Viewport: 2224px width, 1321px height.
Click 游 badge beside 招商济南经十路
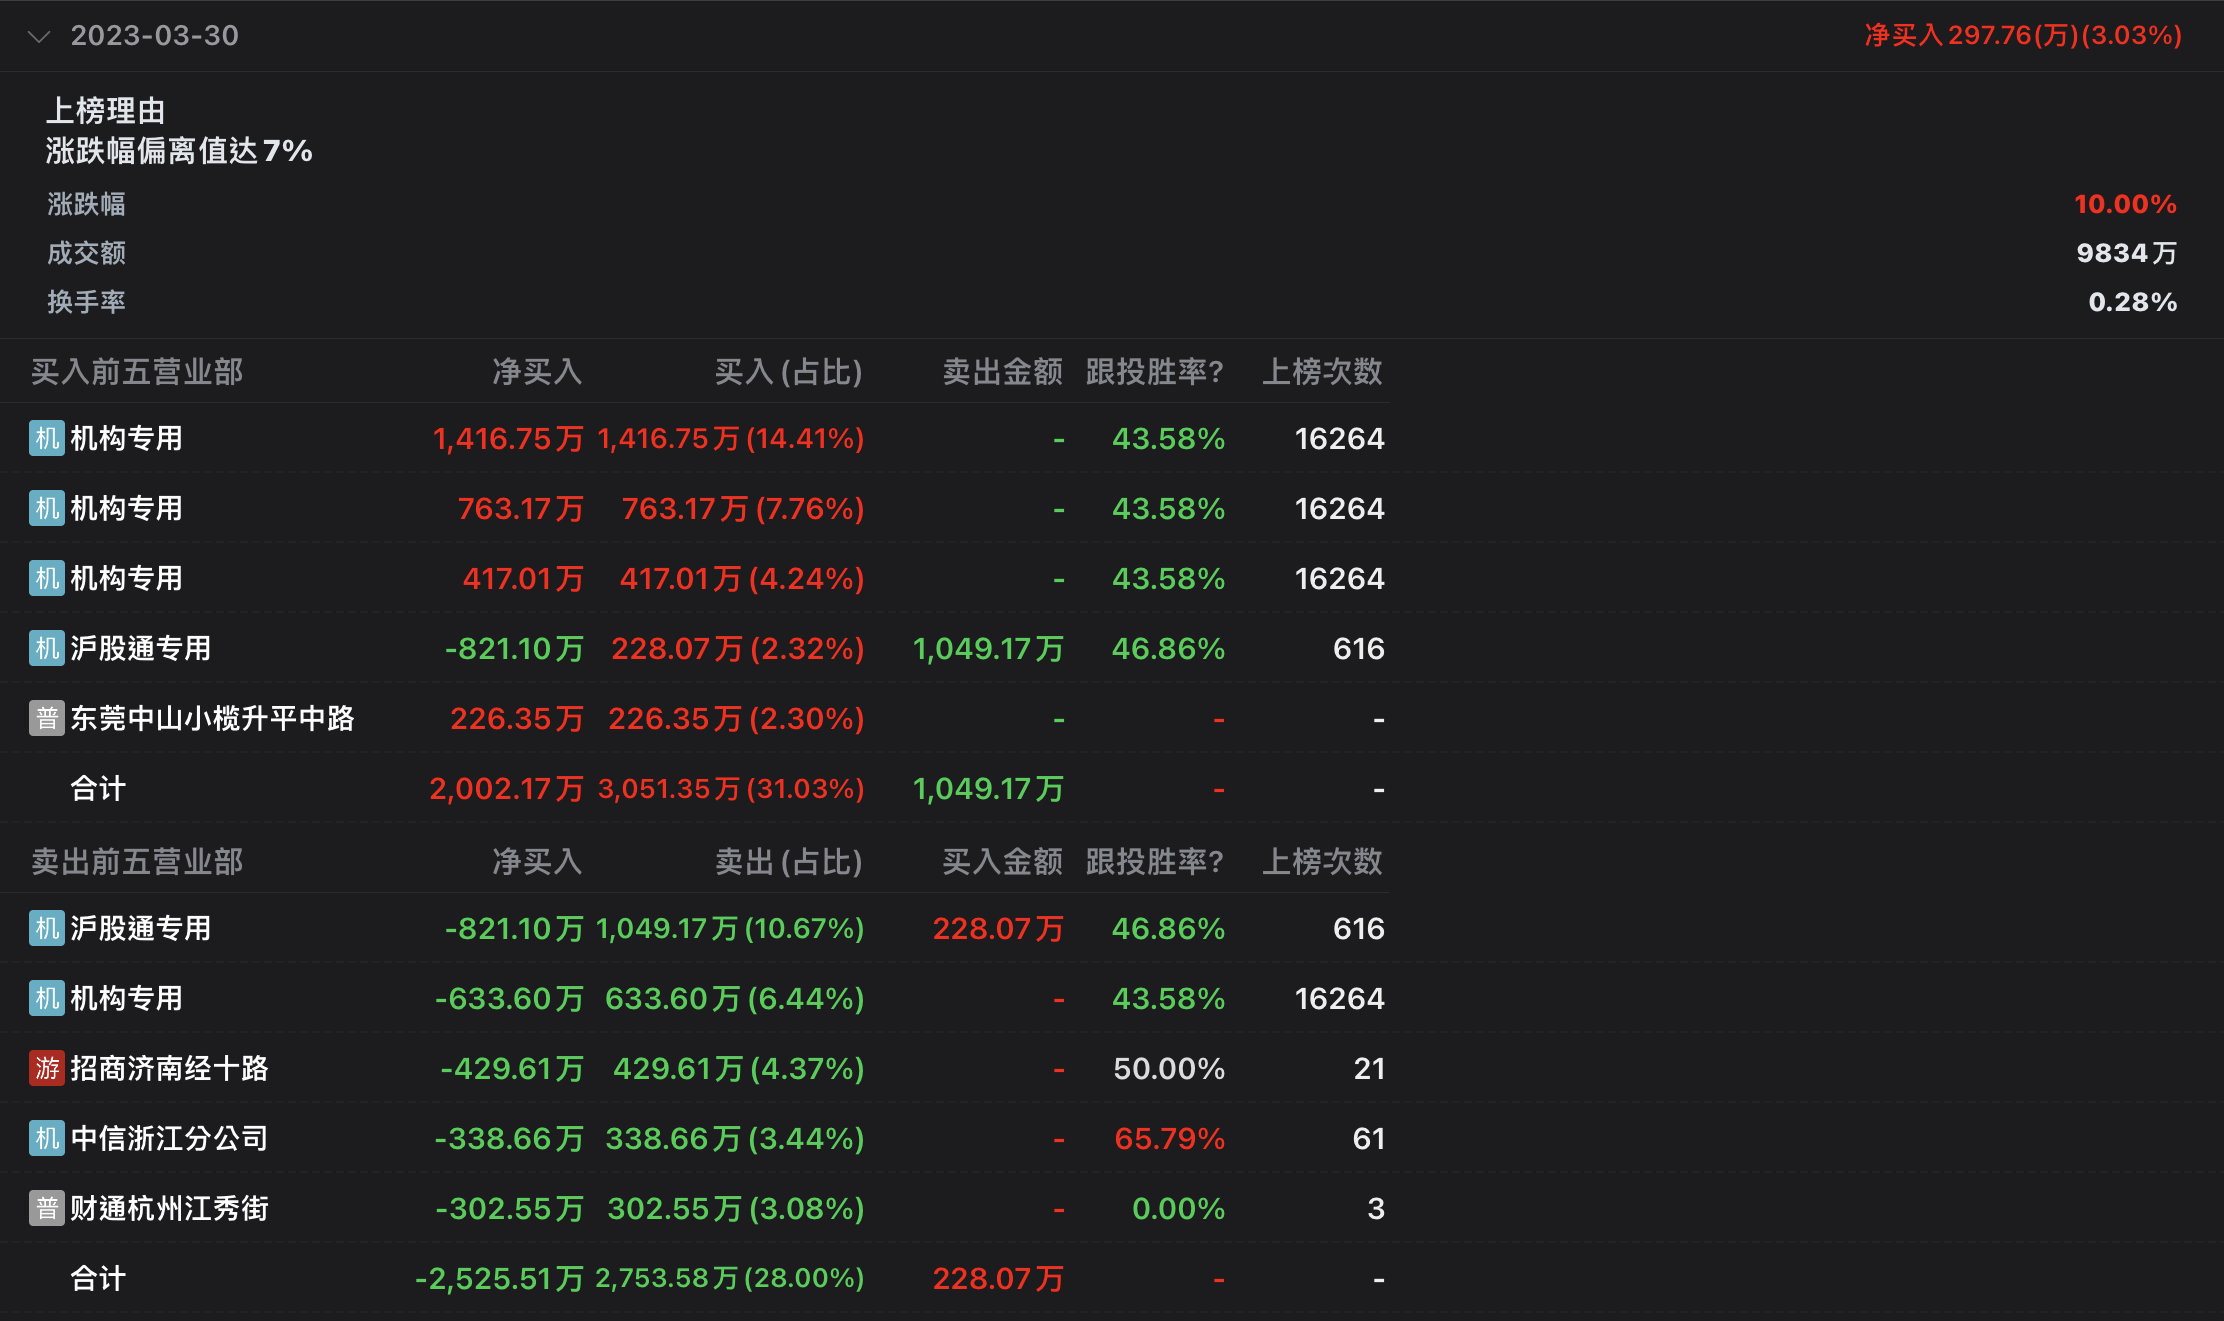point(47,1069)
